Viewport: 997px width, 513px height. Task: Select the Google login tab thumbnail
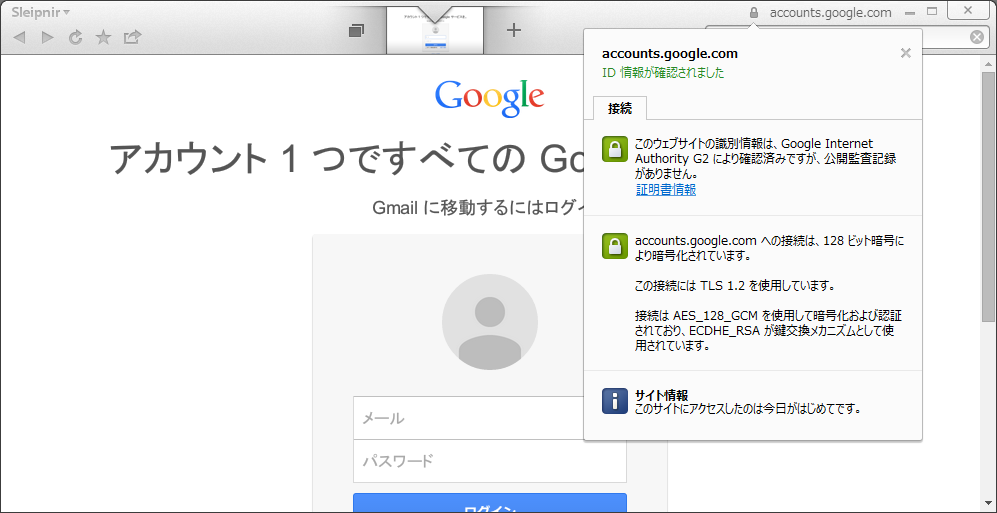(435, 30)
